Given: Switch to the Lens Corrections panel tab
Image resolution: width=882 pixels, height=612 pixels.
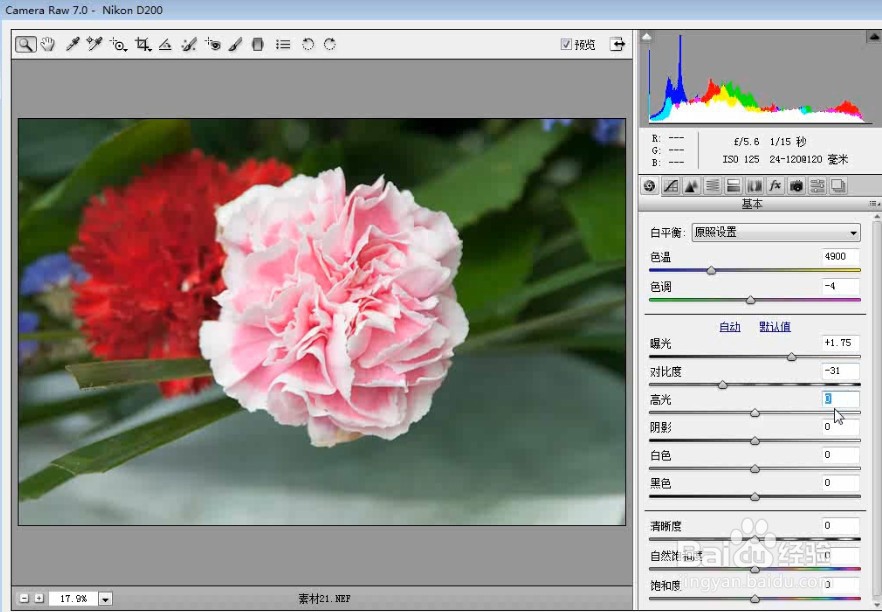Looking at the screenshot, I should pyautogui.click(x=754, y=186).
